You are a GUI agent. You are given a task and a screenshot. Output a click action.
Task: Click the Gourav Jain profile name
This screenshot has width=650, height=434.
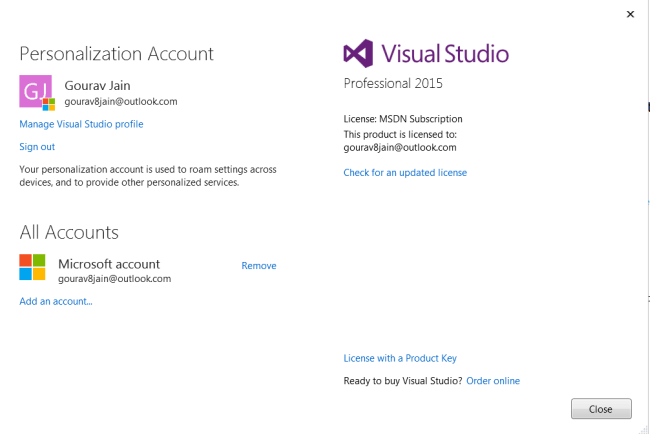pos(99,85)
